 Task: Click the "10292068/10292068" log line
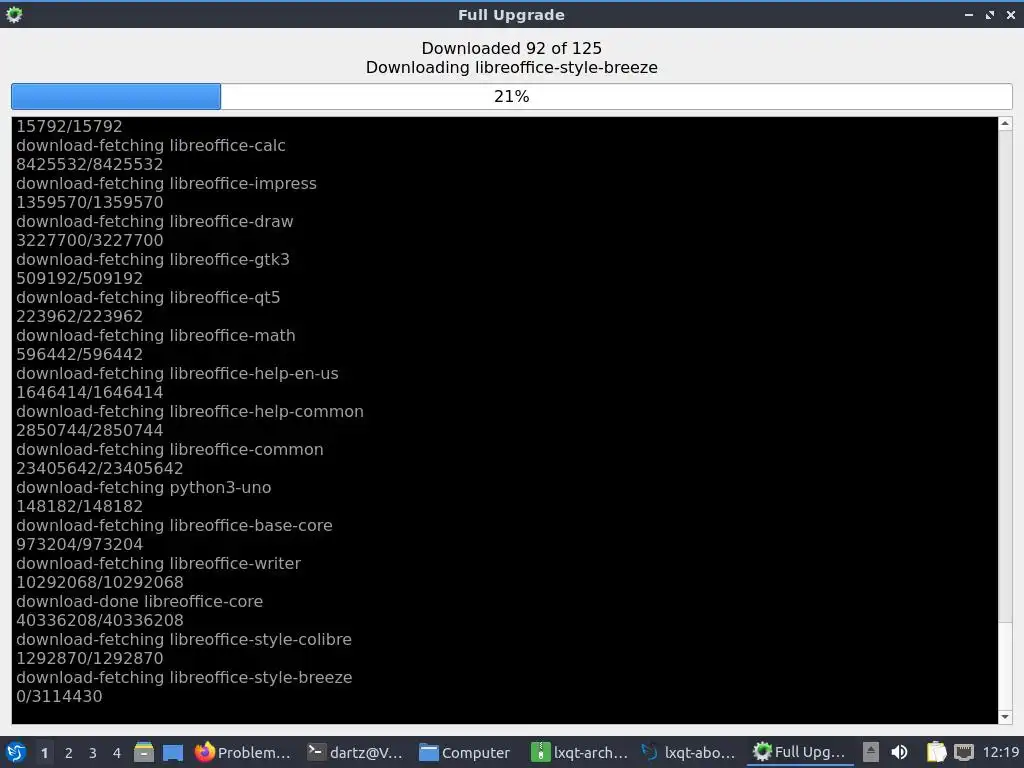click(x=100, y=583)
